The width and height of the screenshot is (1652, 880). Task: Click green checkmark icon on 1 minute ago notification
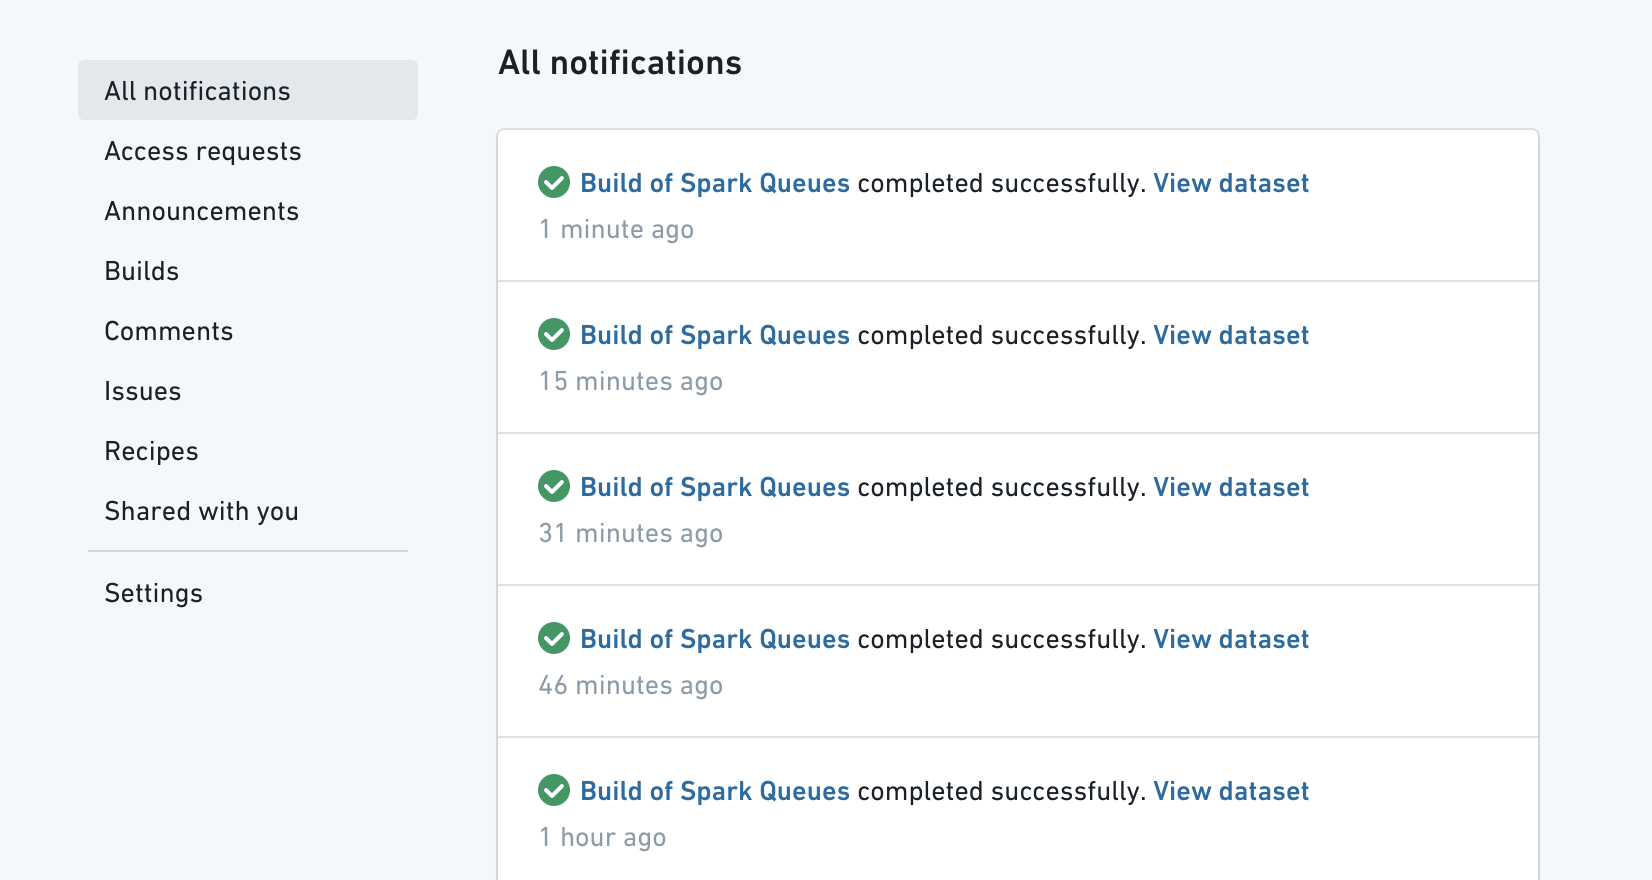pyautogui.click(x=554, y=182)
